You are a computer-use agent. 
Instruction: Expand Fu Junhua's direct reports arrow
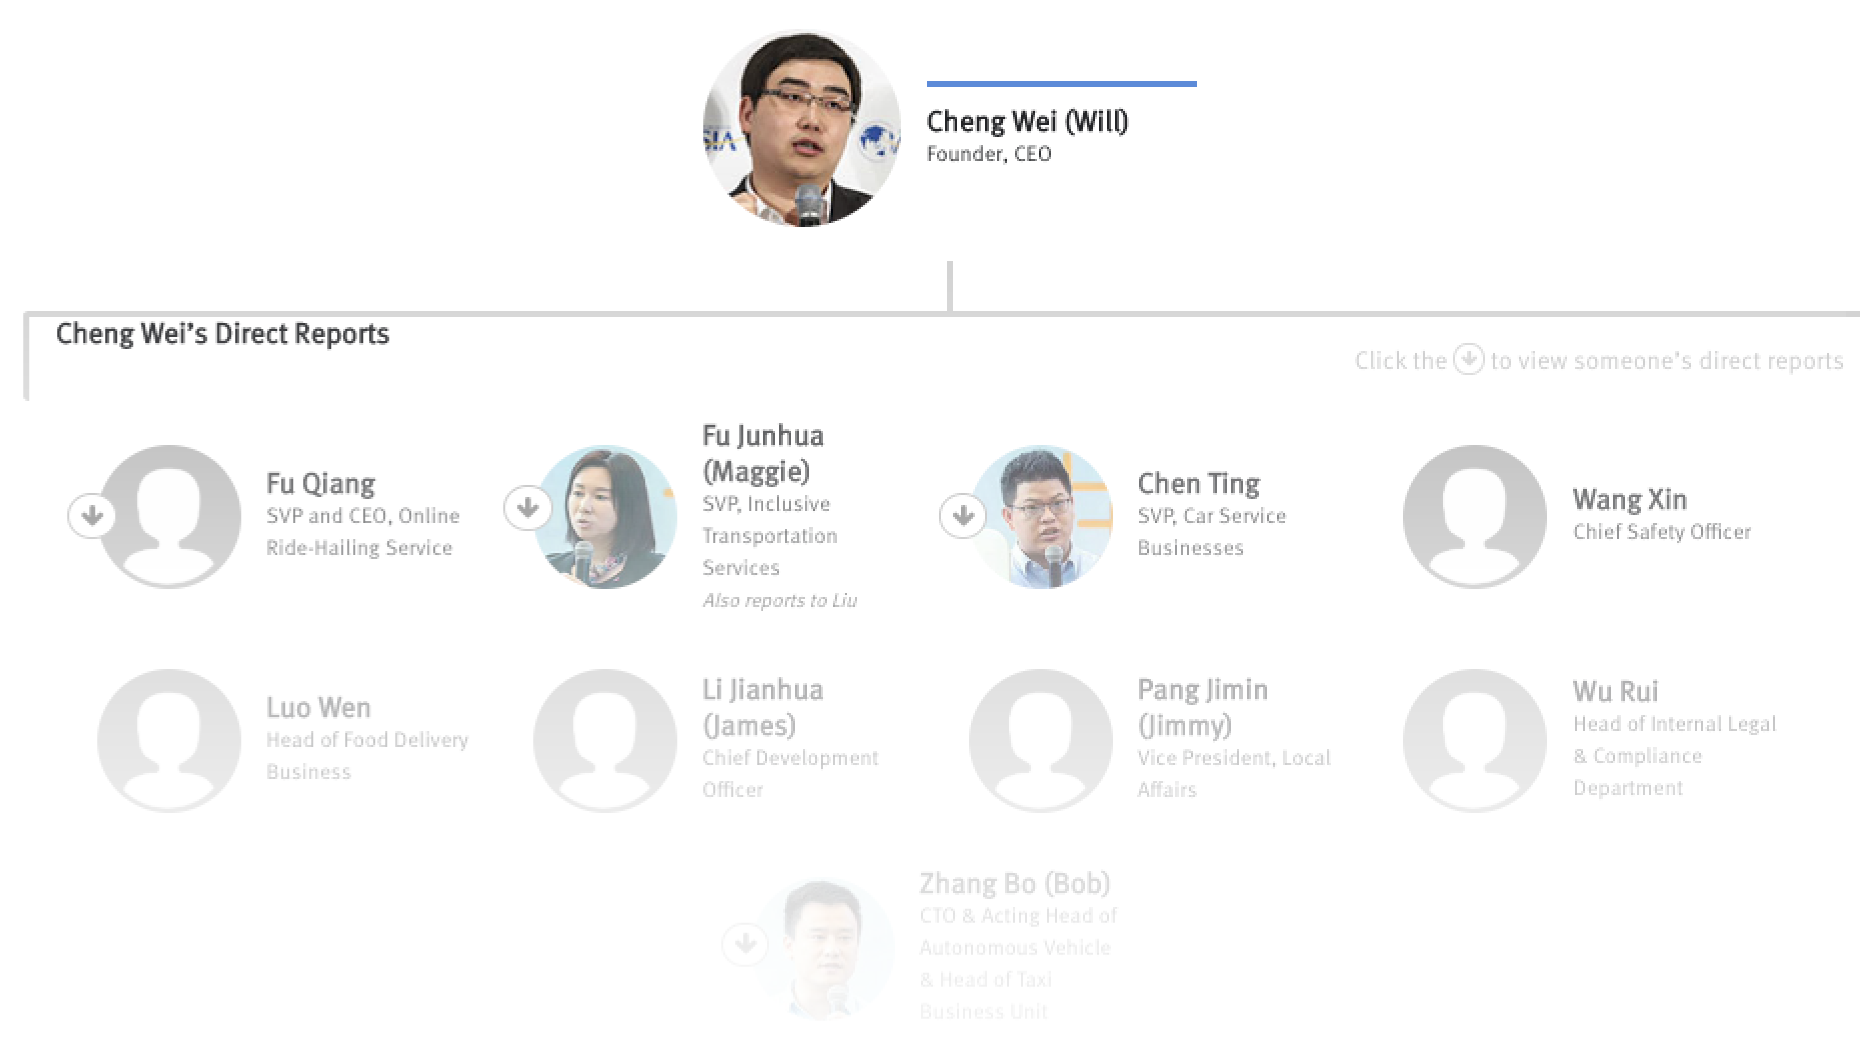coord(528,508)
